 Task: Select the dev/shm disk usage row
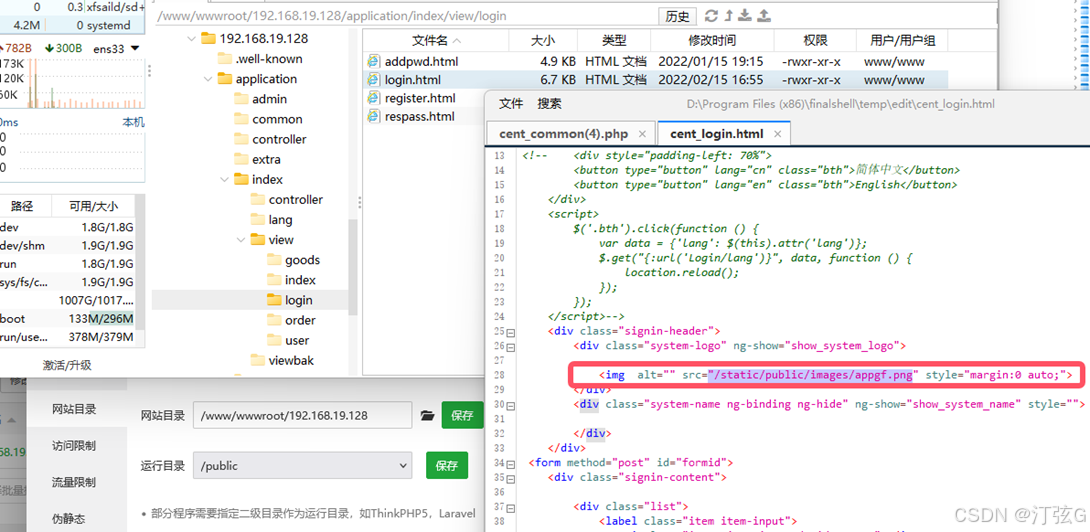(x=68, y=245)
